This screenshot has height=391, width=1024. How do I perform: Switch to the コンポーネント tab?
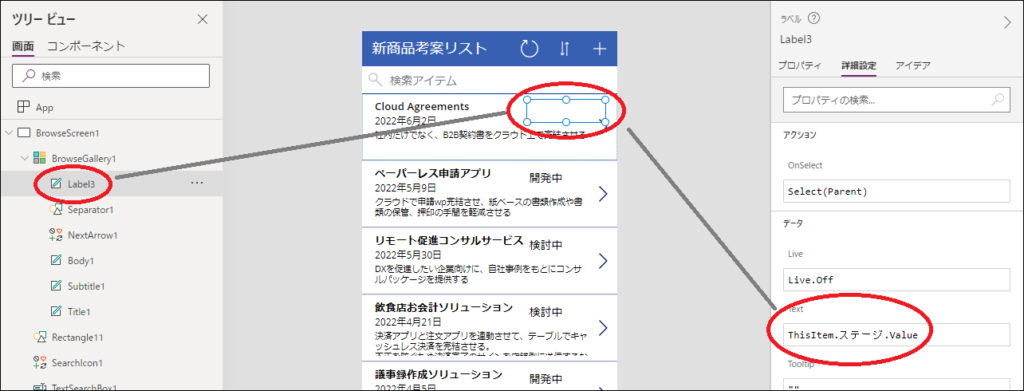(86, 46)
